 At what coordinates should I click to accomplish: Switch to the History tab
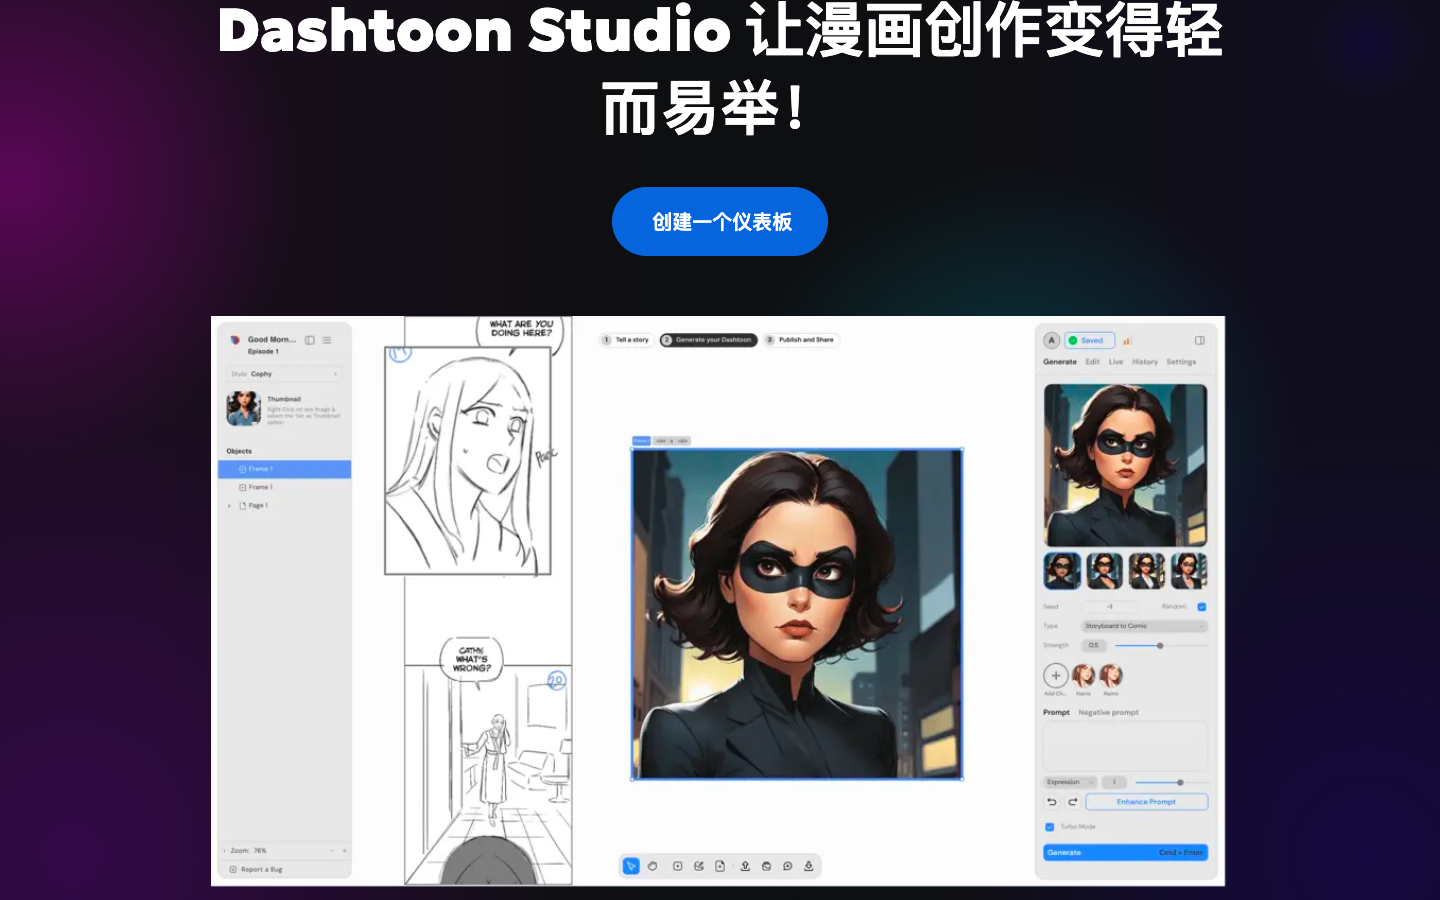point(1145,362)
